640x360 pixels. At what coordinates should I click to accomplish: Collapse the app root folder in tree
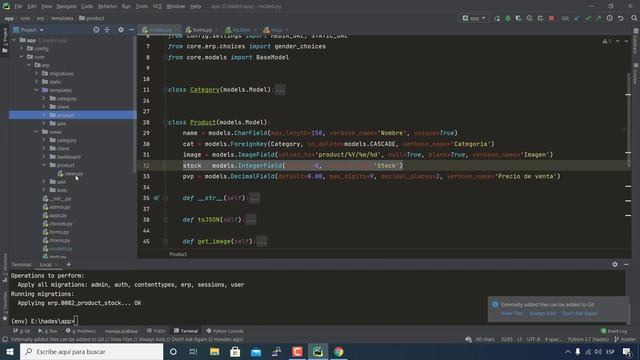(x=14, y=40)
